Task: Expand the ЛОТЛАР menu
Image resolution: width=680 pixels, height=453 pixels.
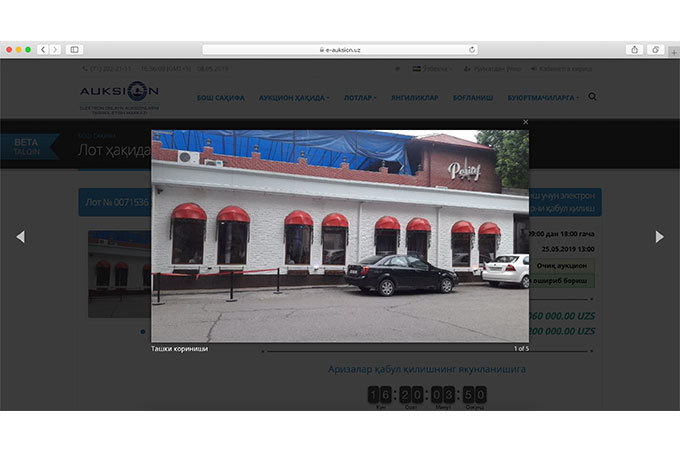Action: [x=360, y=98]
